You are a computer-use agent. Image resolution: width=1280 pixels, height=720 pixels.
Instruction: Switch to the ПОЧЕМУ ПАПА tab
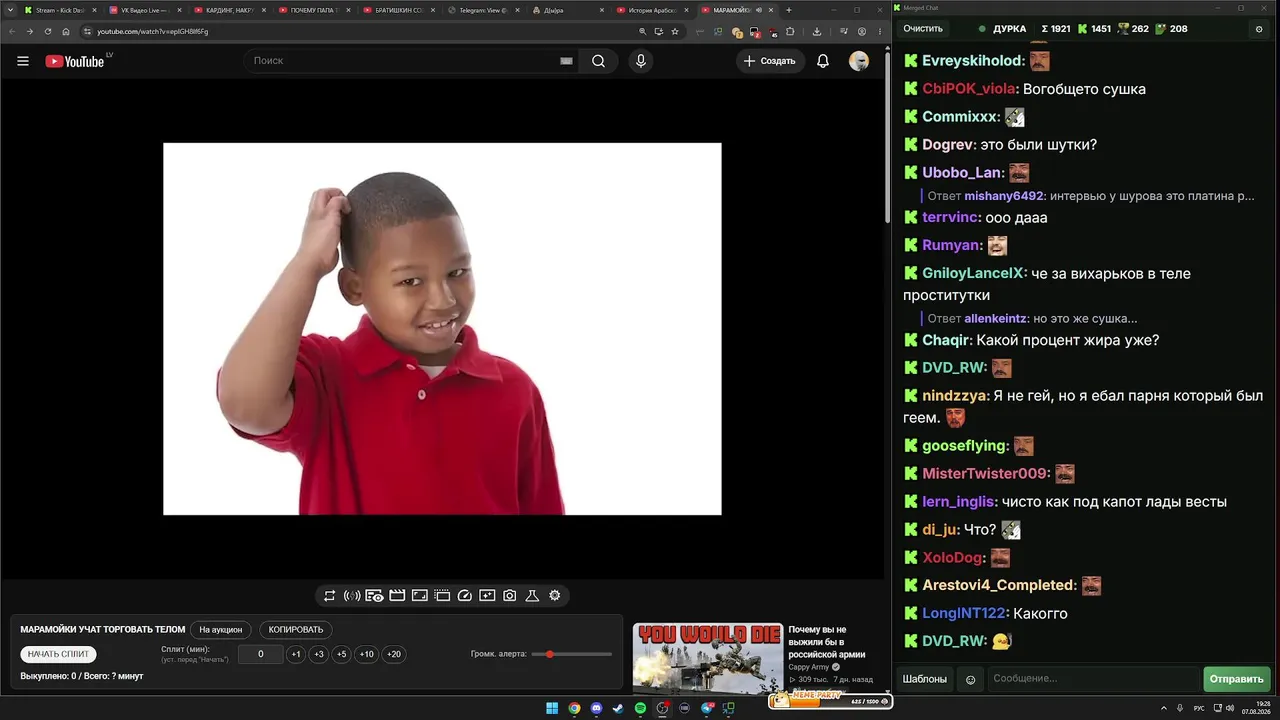click(x=315, y=10)
